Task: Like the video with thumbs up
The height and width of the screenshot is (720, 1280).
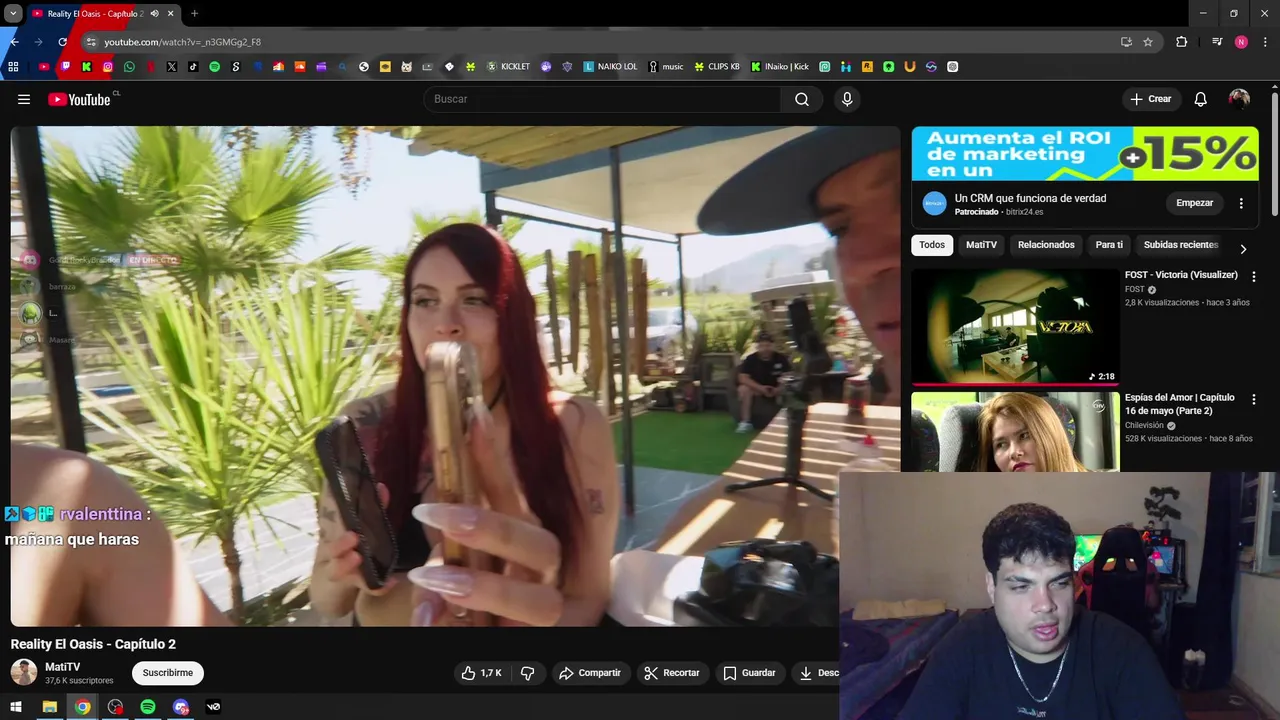Action: tap(481, 673)
